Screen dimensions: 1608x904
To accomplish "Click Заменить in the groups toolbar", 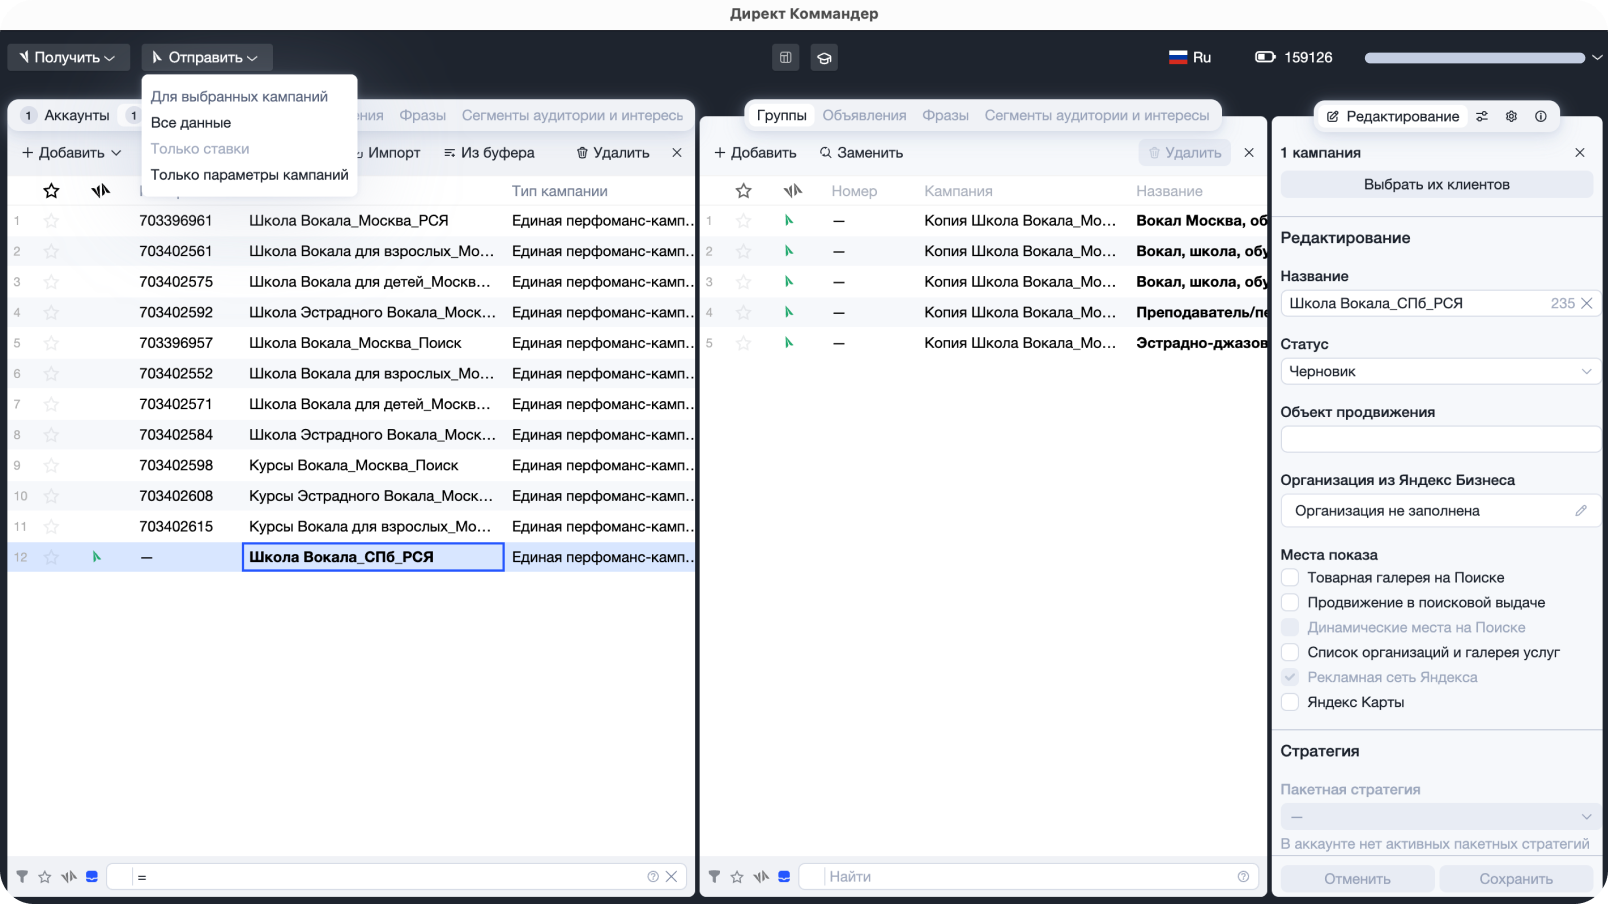I will (x=861, y=153).
